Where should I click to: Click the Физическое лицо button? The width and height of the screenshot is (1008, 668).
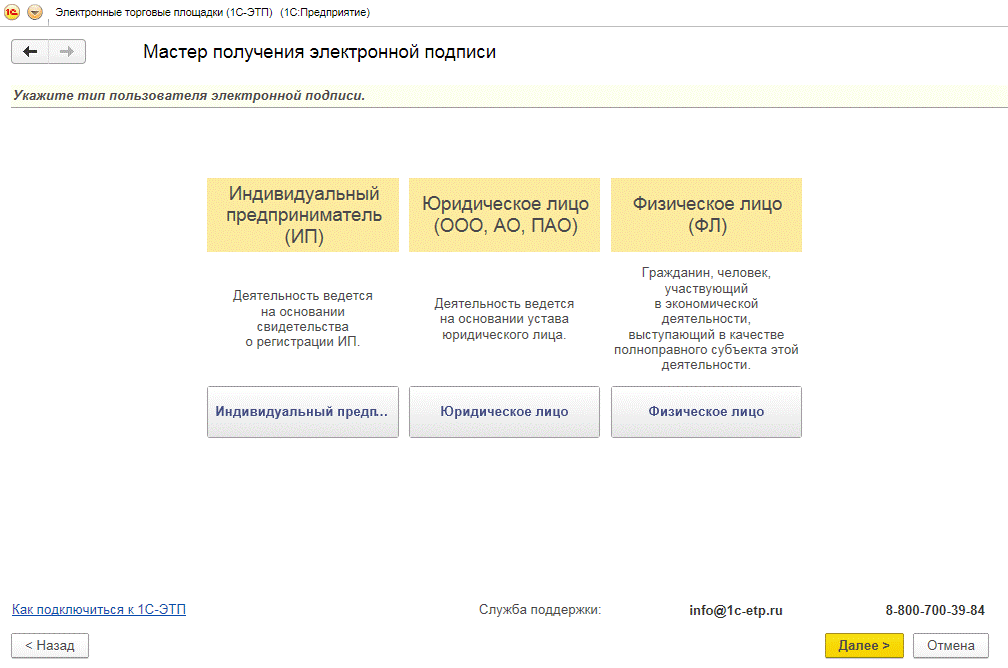click(x=706, y=411)
